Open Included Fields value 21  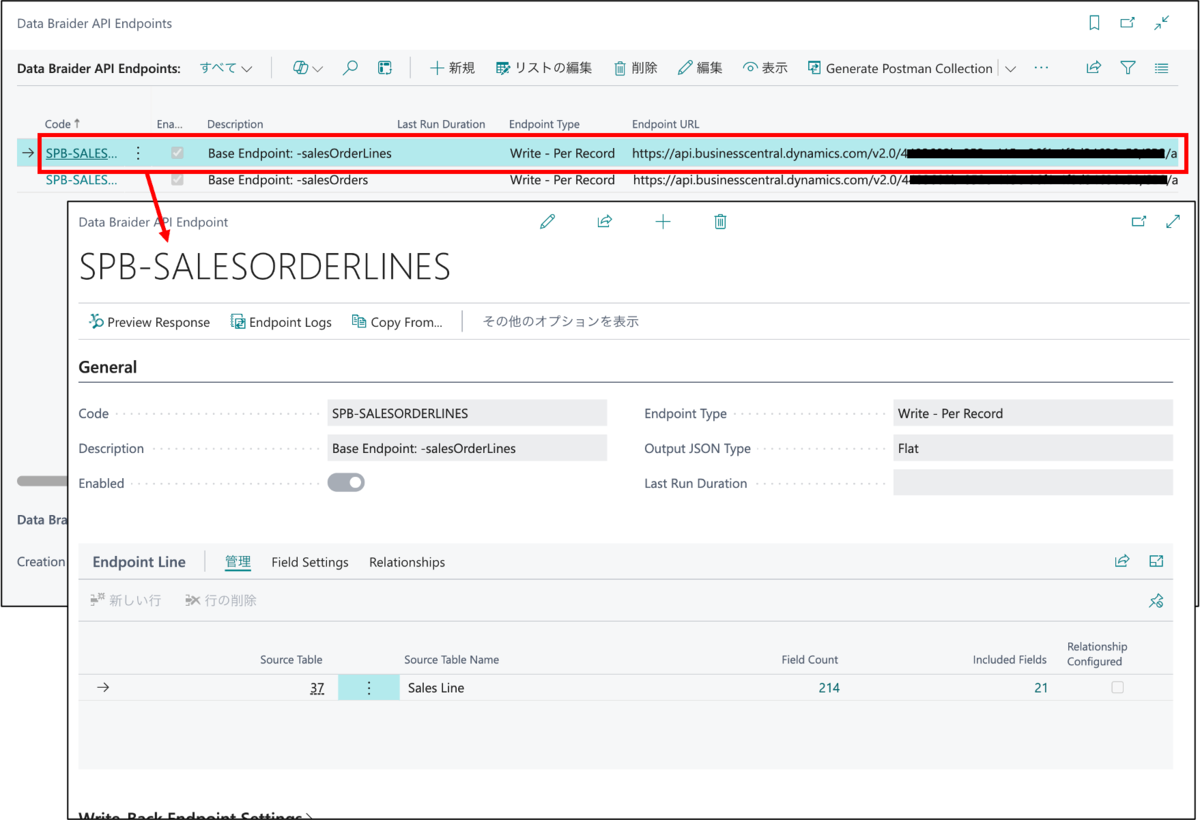click(1041, 688)
